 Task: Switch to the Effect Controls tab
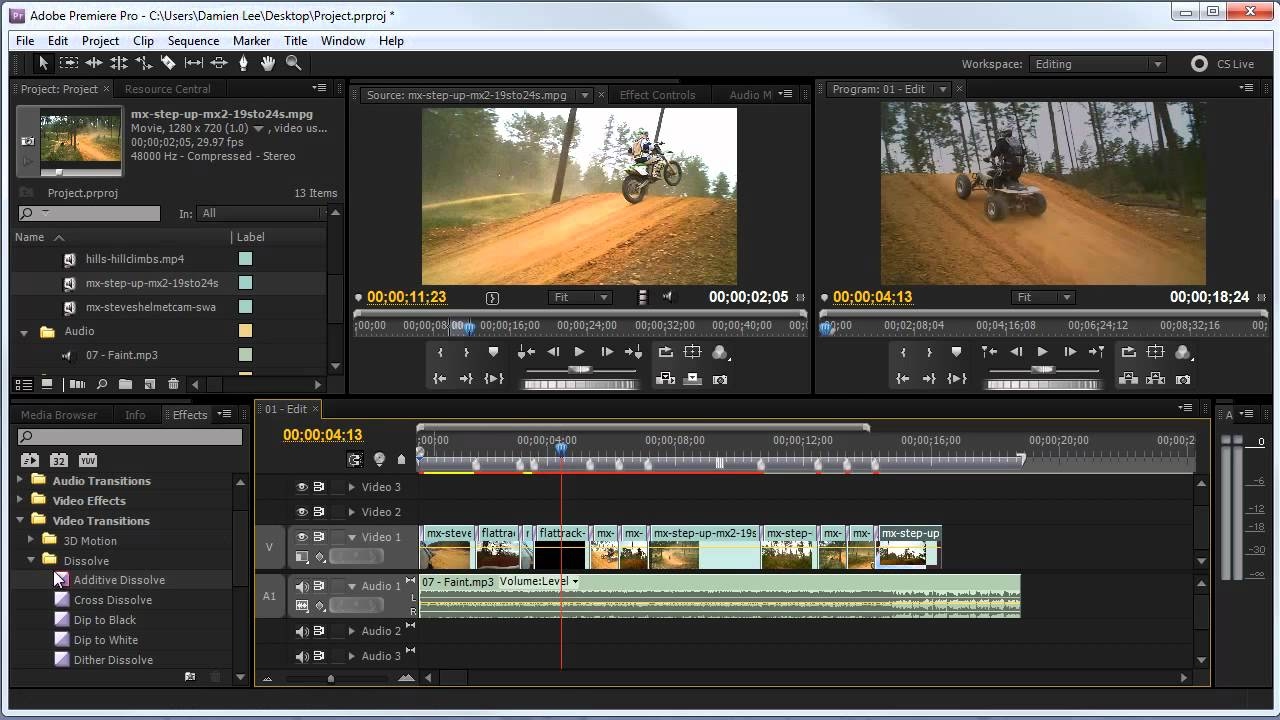pos(657,95)
